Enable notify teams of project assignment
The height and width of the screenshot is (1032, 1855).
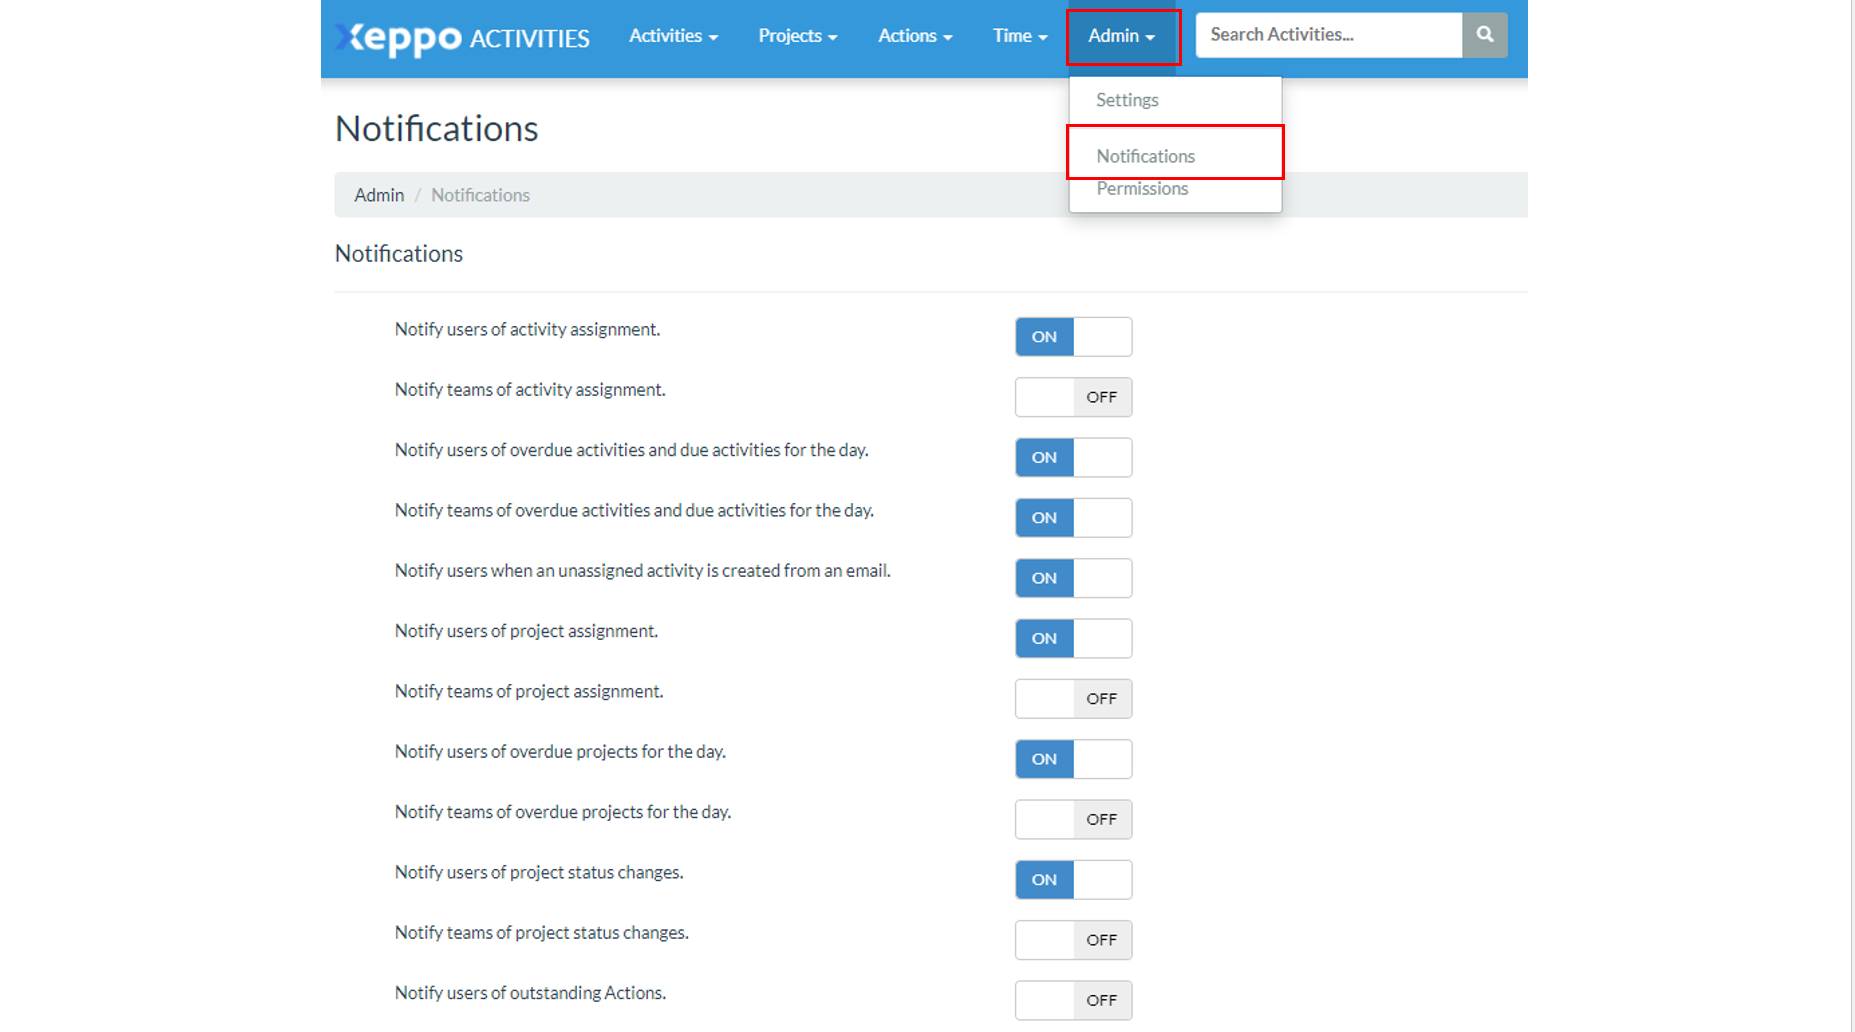tap(1073, 699)
